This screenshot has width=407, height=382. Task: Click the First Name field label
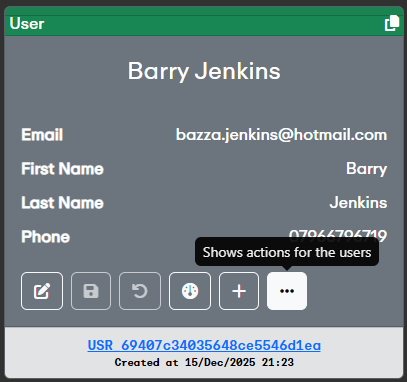[x=62, y=169]
